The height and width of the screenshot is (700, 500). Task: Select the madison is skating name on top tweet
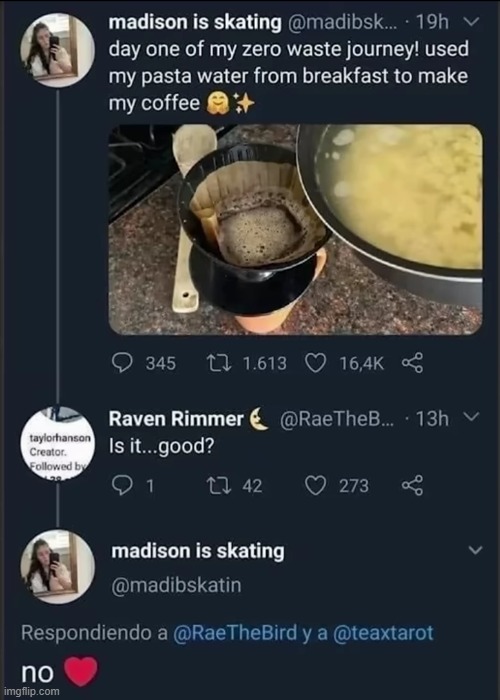(196, 23)
